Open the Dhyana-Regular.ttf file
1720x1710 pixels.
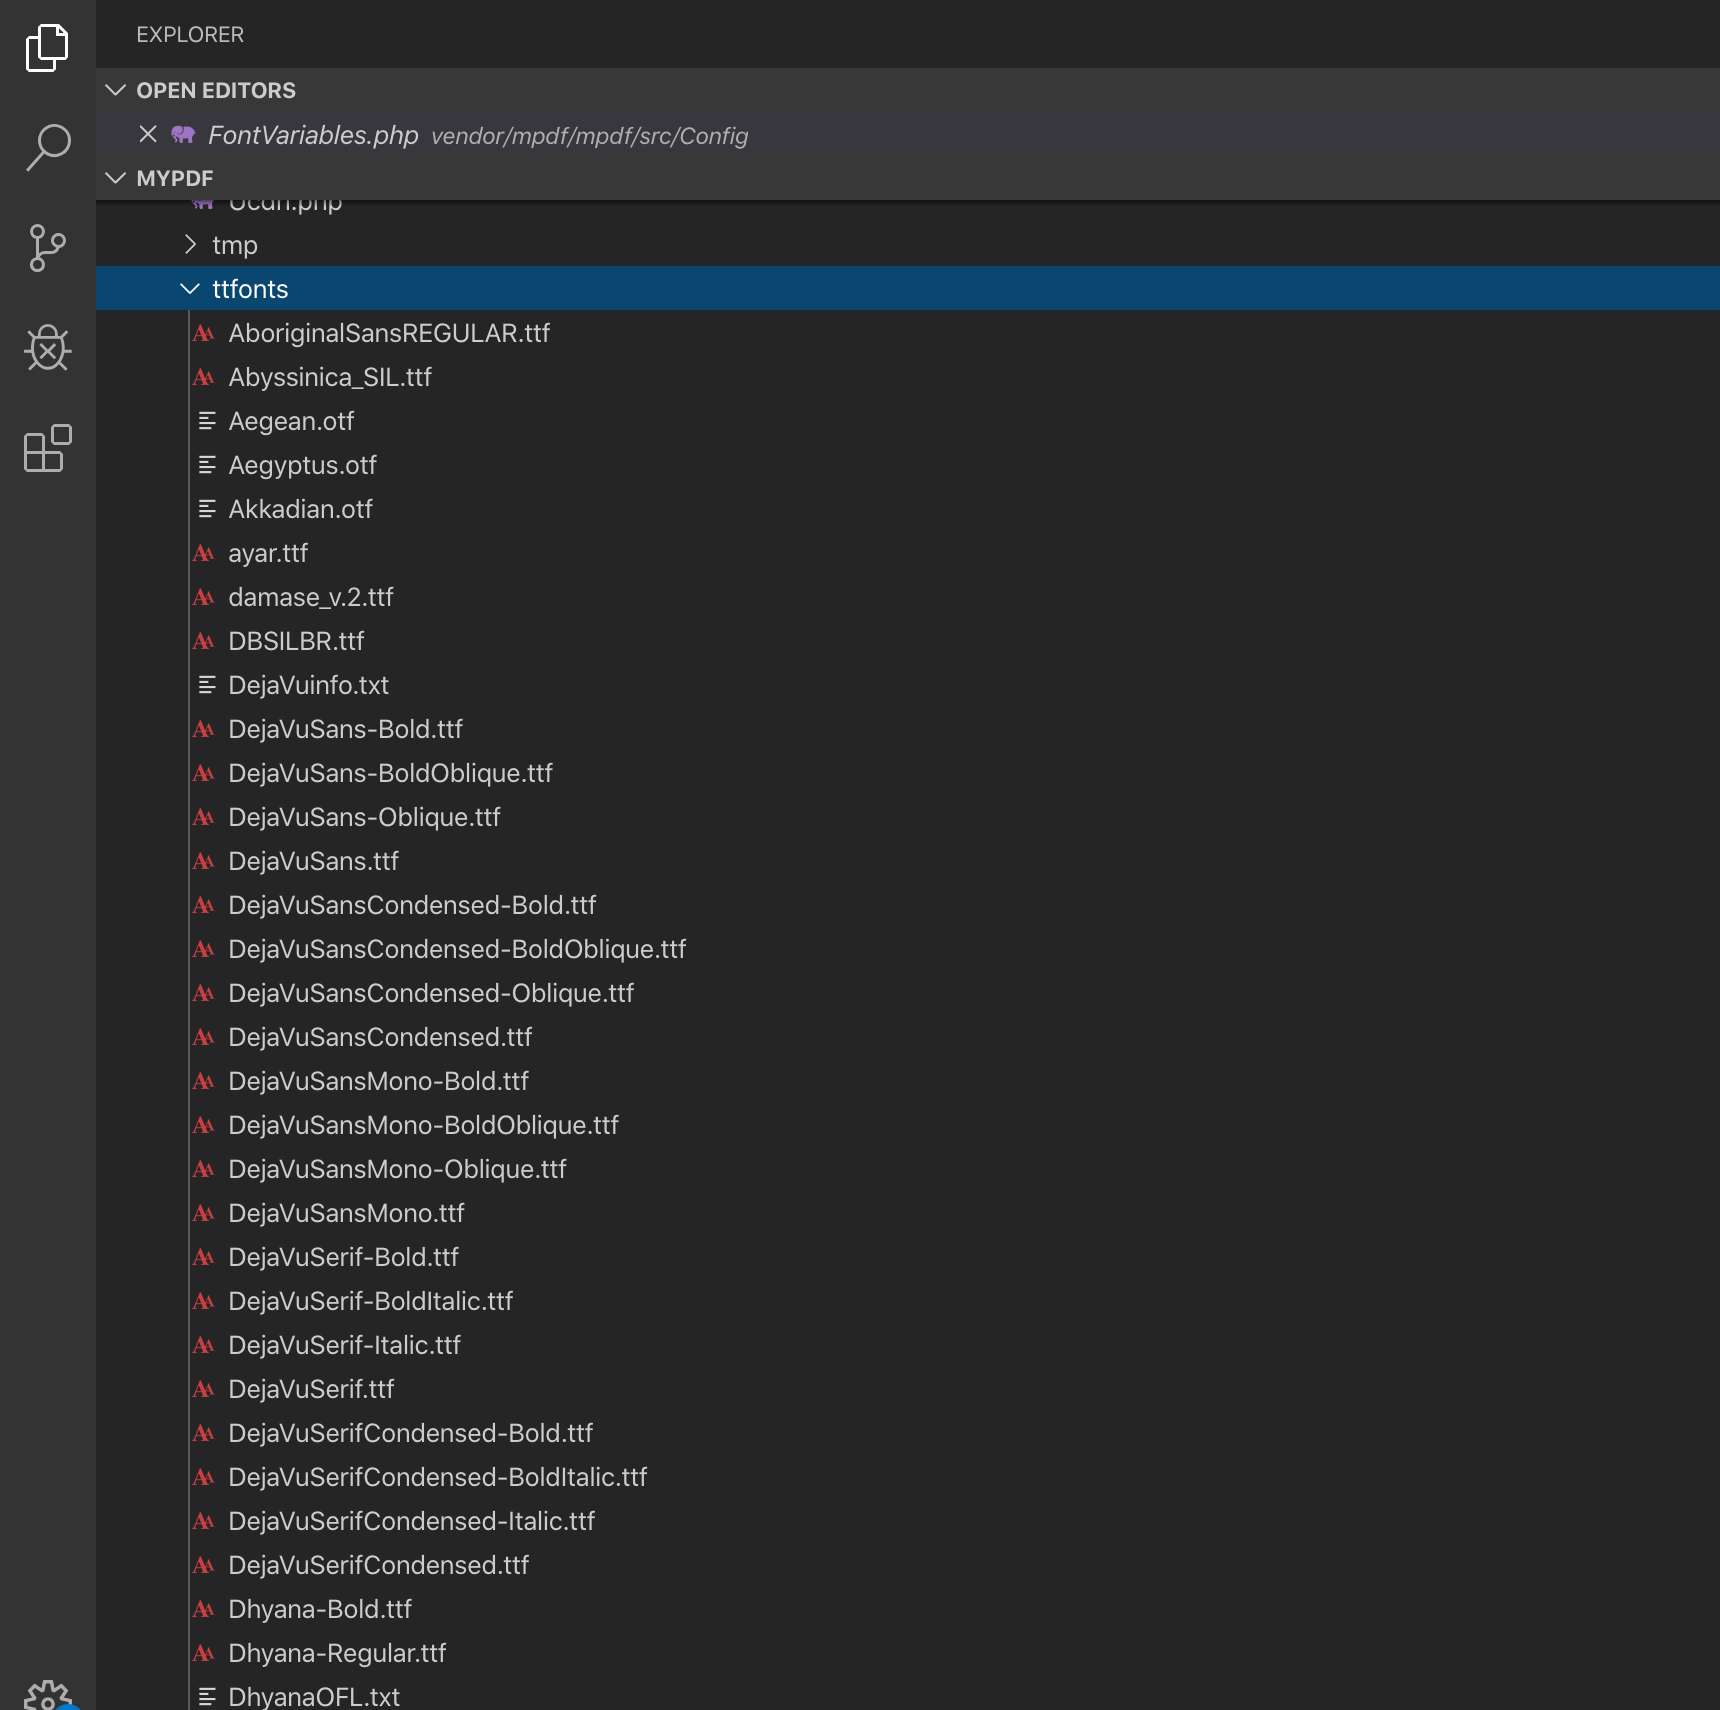pos(337,1653)
